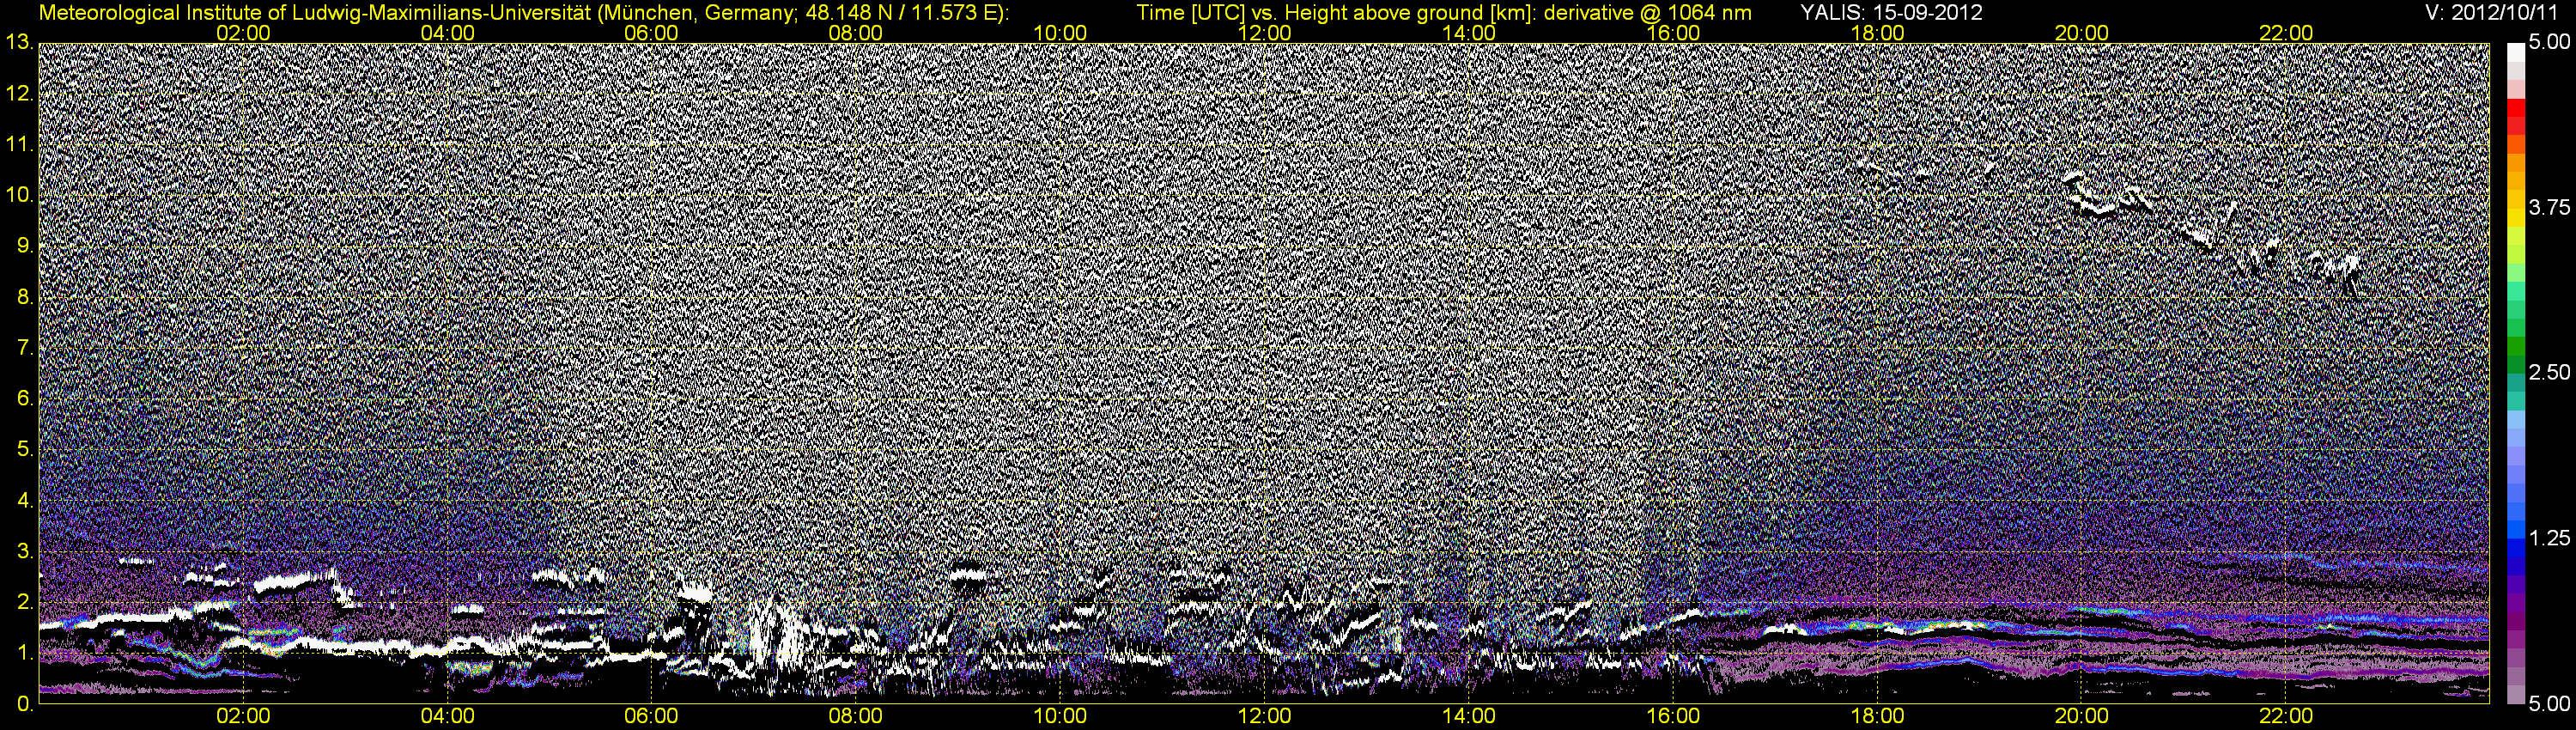Select 02:00 on the bottom time axis
2576x730 pixels.
coord(243,717)
